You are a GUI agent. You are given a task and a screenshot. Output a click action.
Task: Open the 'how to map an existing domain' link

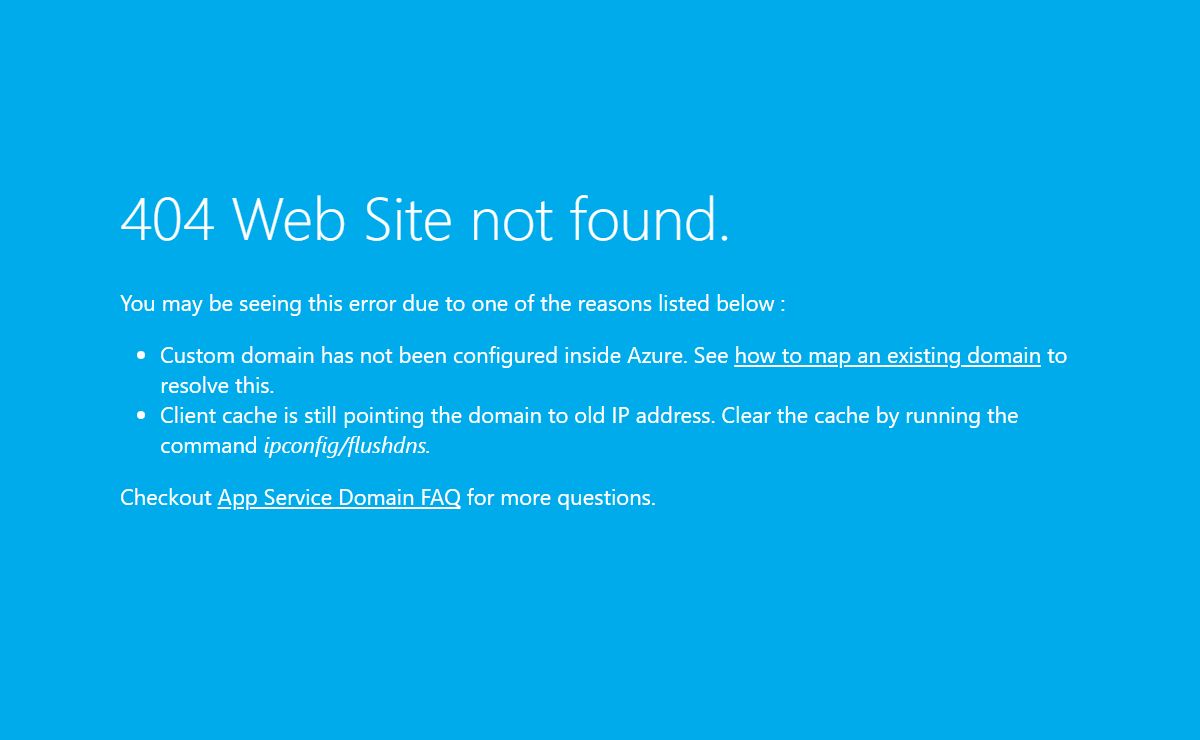tap(887, 356)
